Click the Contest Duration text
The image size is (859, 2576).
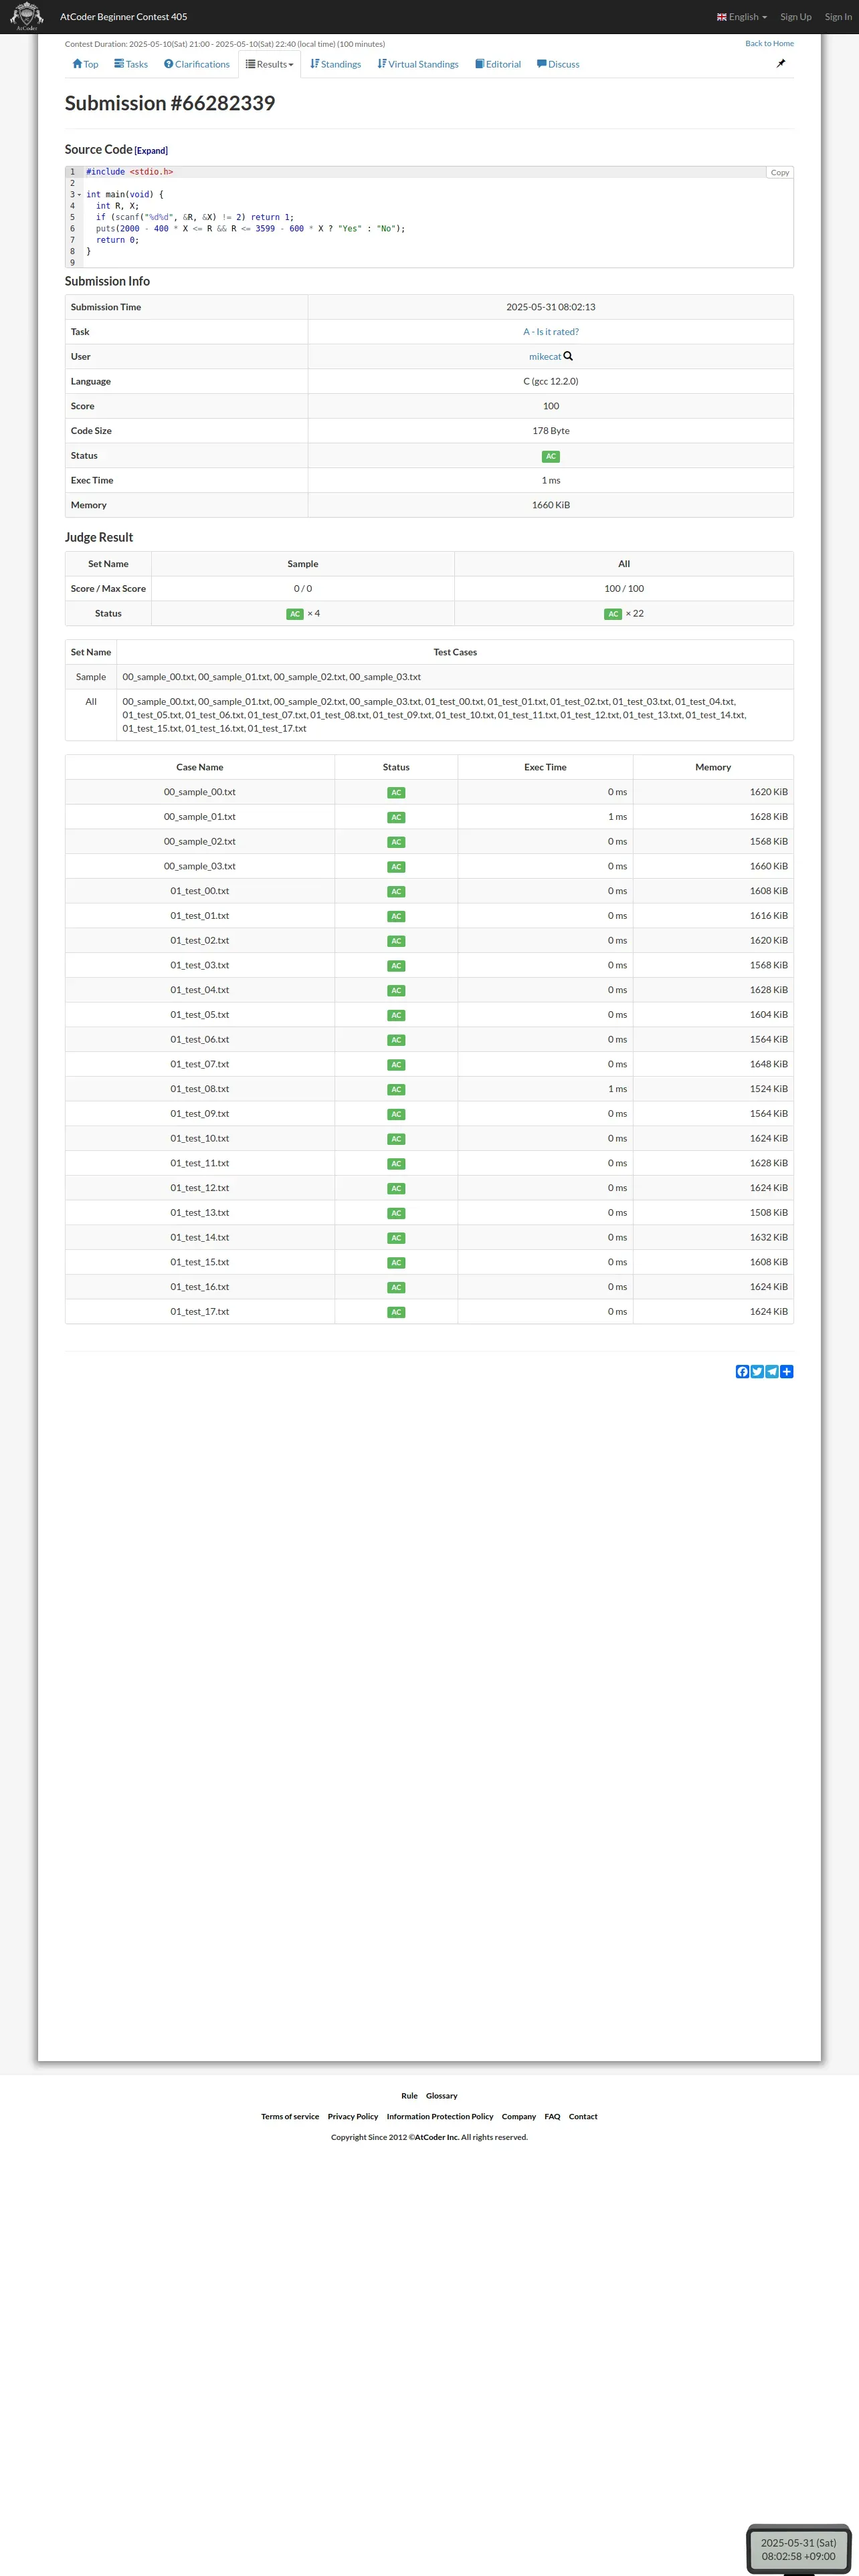point(225,44)
